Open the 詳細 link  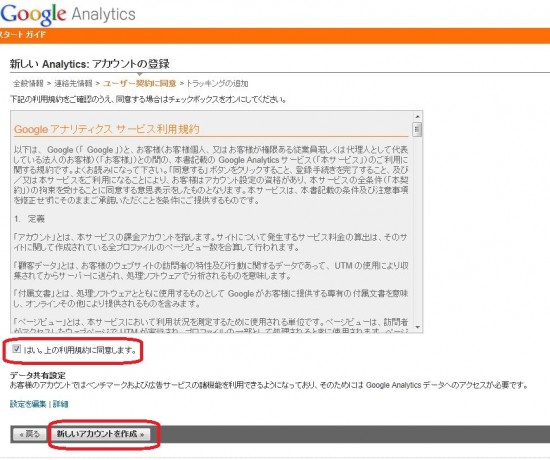(60, 404)
